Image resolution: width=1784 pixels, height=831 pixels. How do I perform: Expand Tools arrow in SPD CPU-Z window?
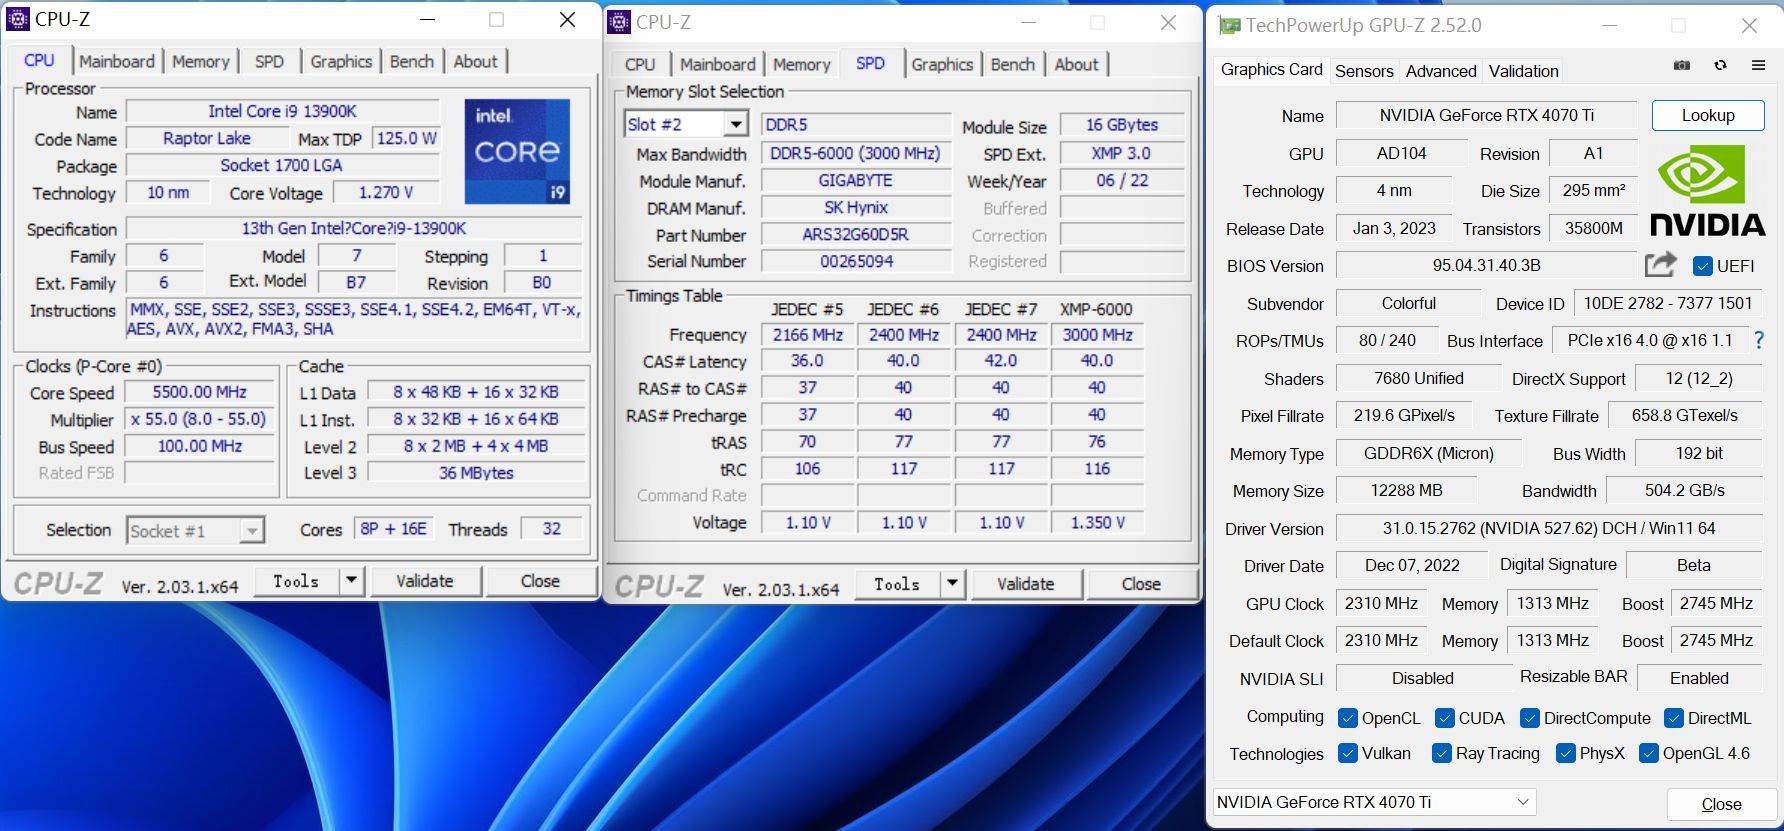tap(952, 584)
